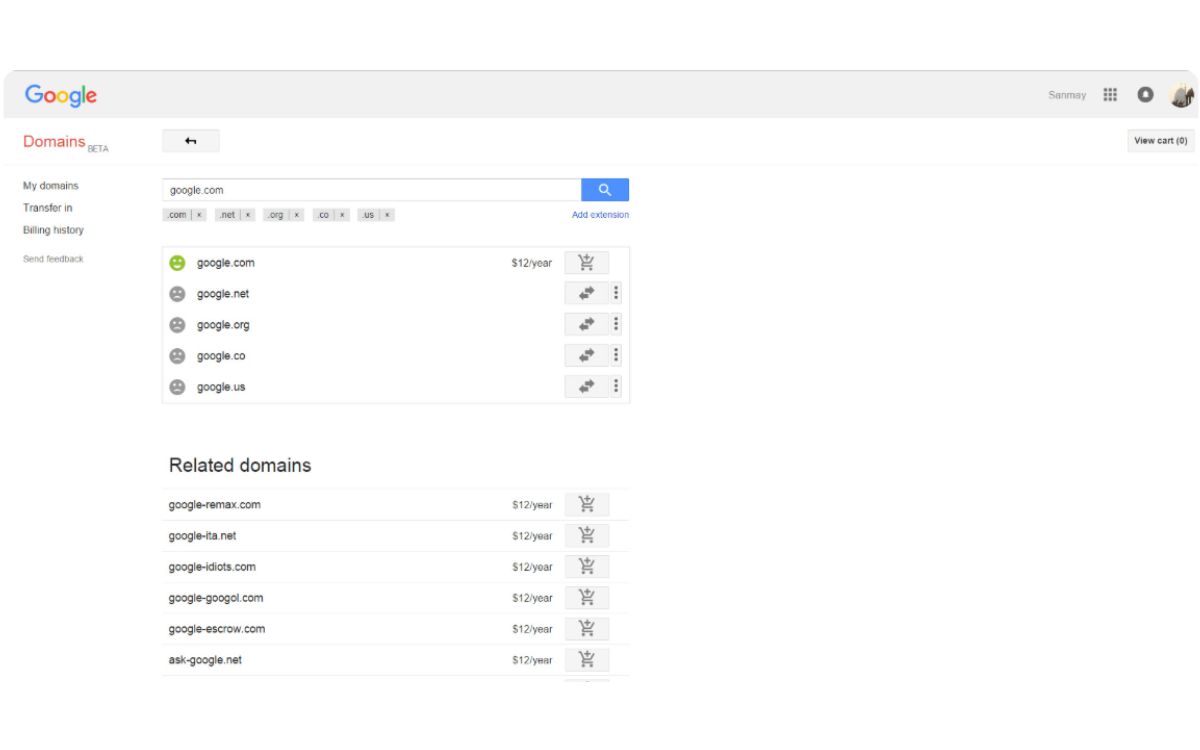This screenshot has height=750, width=1200.
Task: Click the $12/year price for google.com
Action: click(532, 263)
